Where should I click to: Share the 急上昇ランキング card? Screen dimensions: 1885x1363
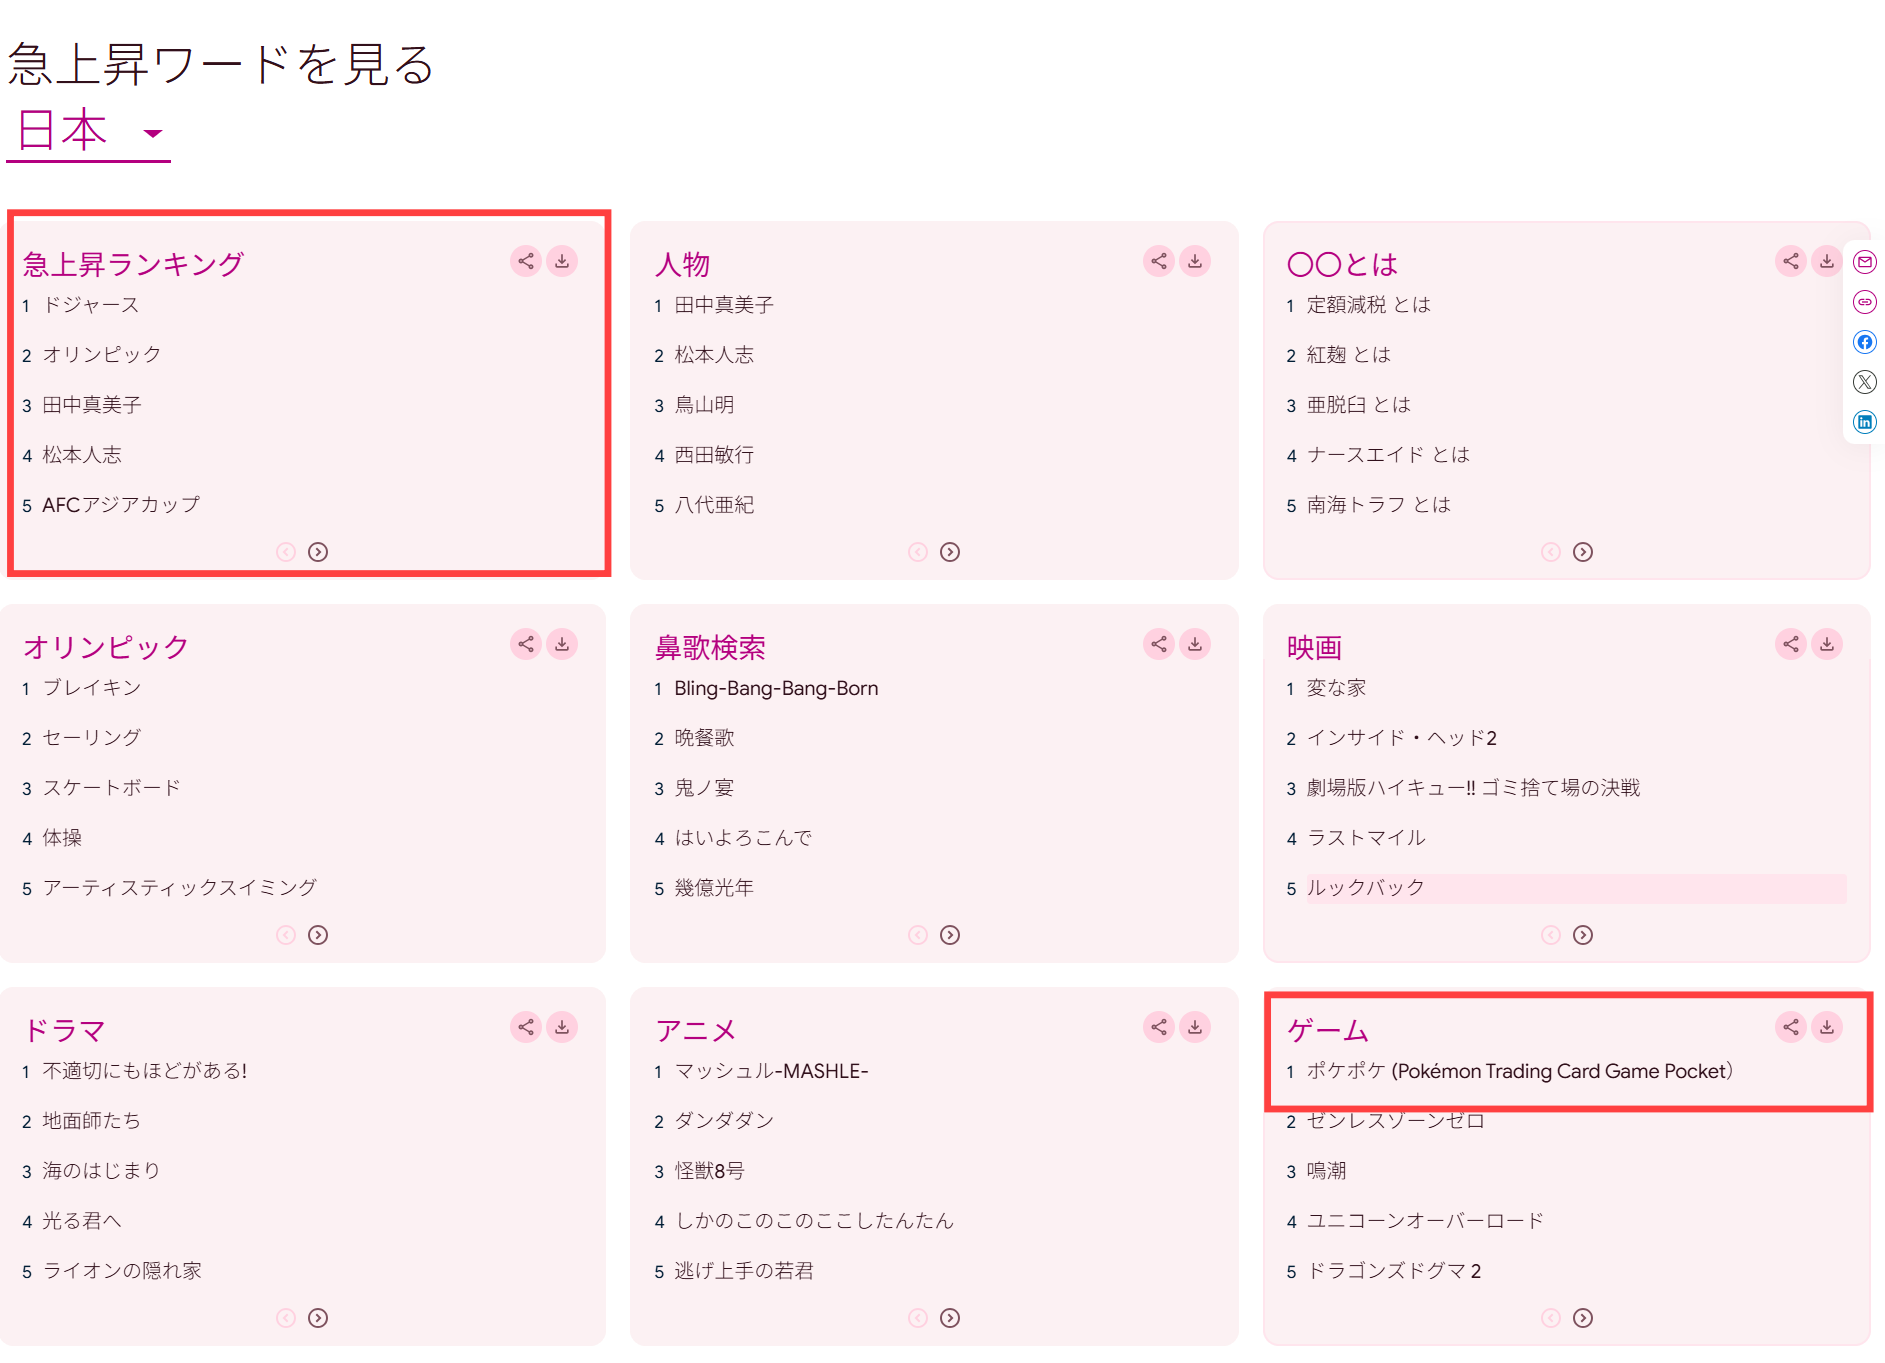(x=526, y=261)
